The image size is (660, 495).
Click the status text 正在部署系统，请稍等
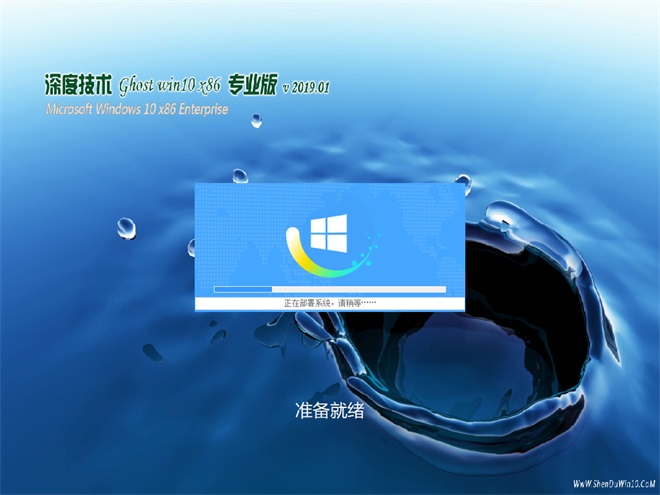pos(329,302)
